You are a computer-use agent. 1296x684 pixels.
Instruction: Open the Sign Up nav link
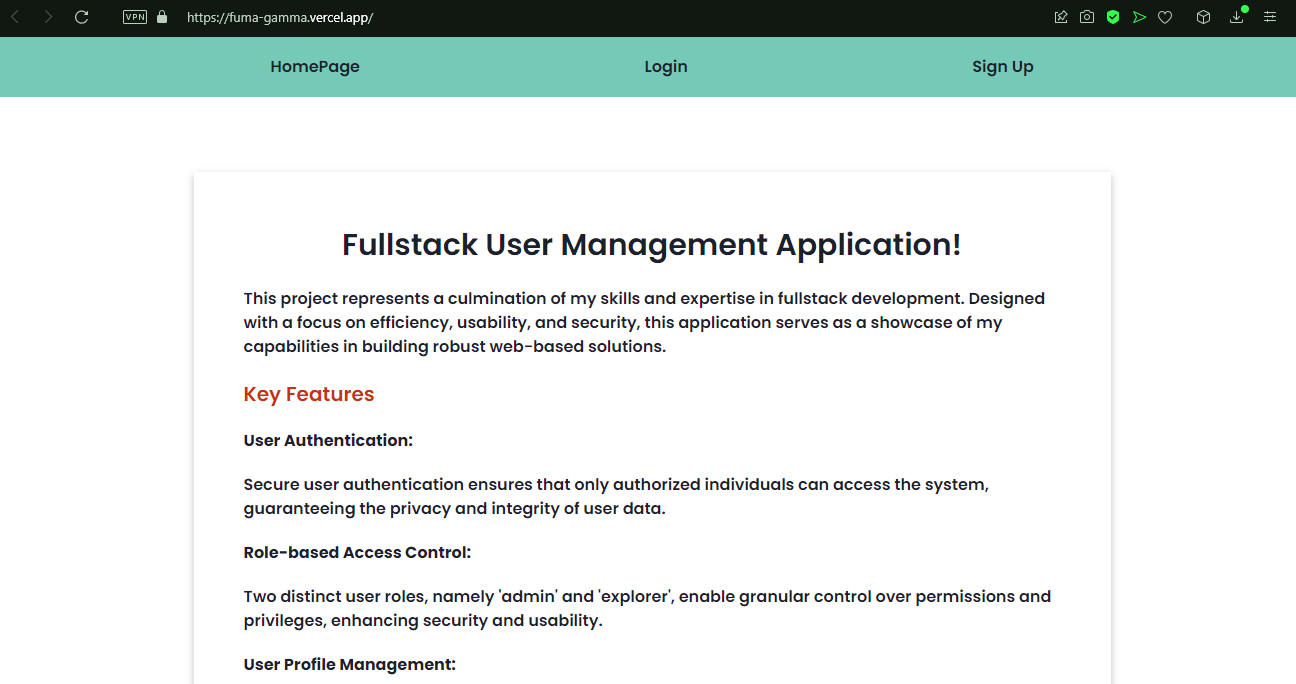(1003, 67)
